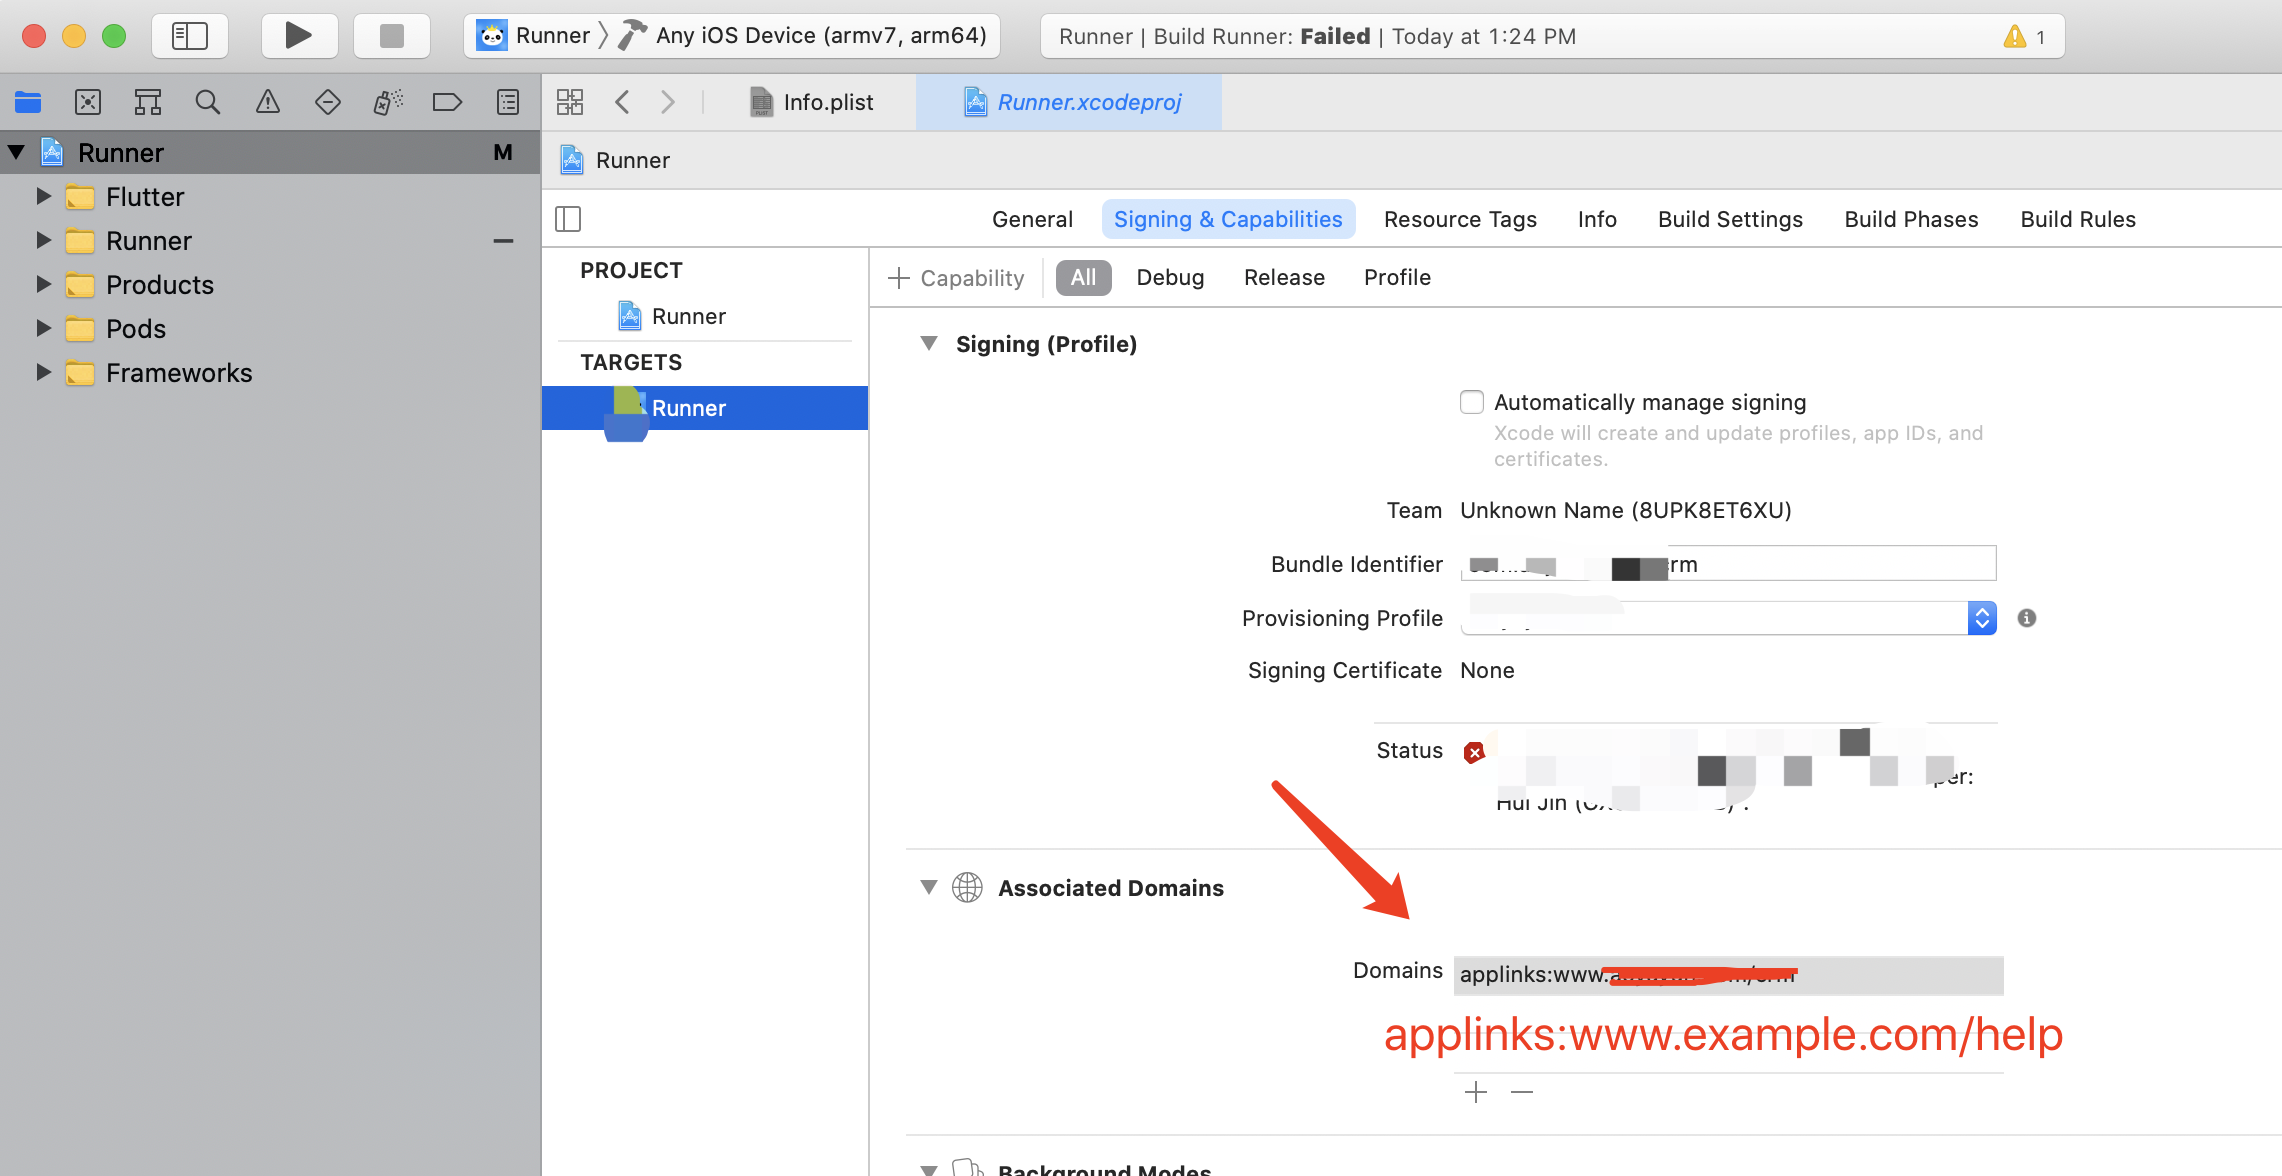Collapse the Associated Domains section
The height and width of the screenshot is (1176, 2282).
[x=929, y=888]
